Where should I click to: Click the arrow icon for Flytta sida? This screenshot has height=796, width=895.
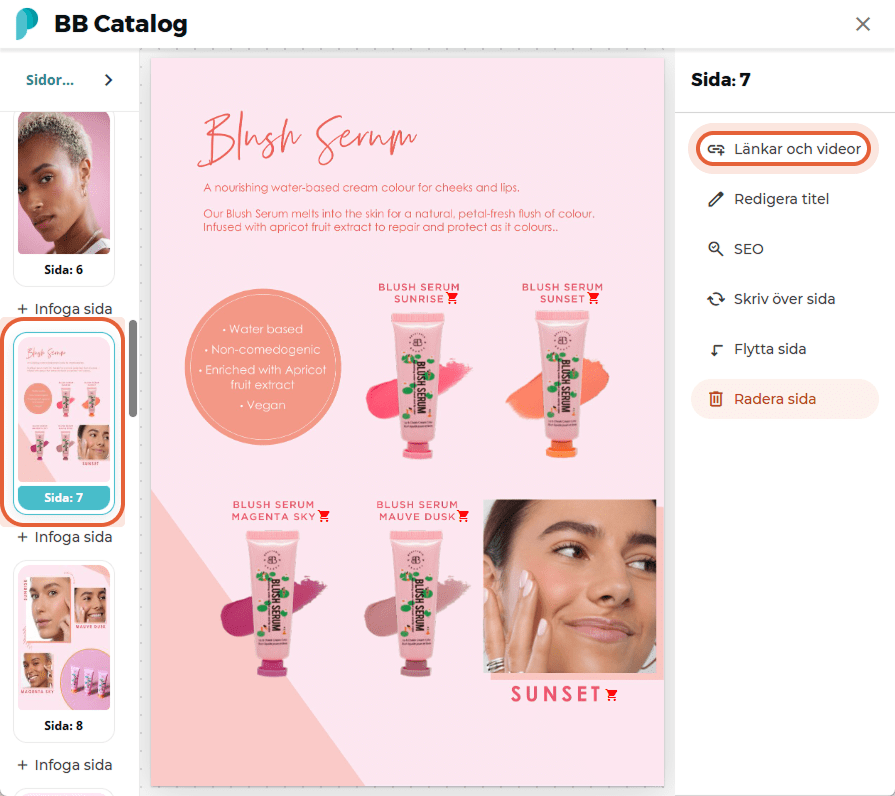pos(716,349)
